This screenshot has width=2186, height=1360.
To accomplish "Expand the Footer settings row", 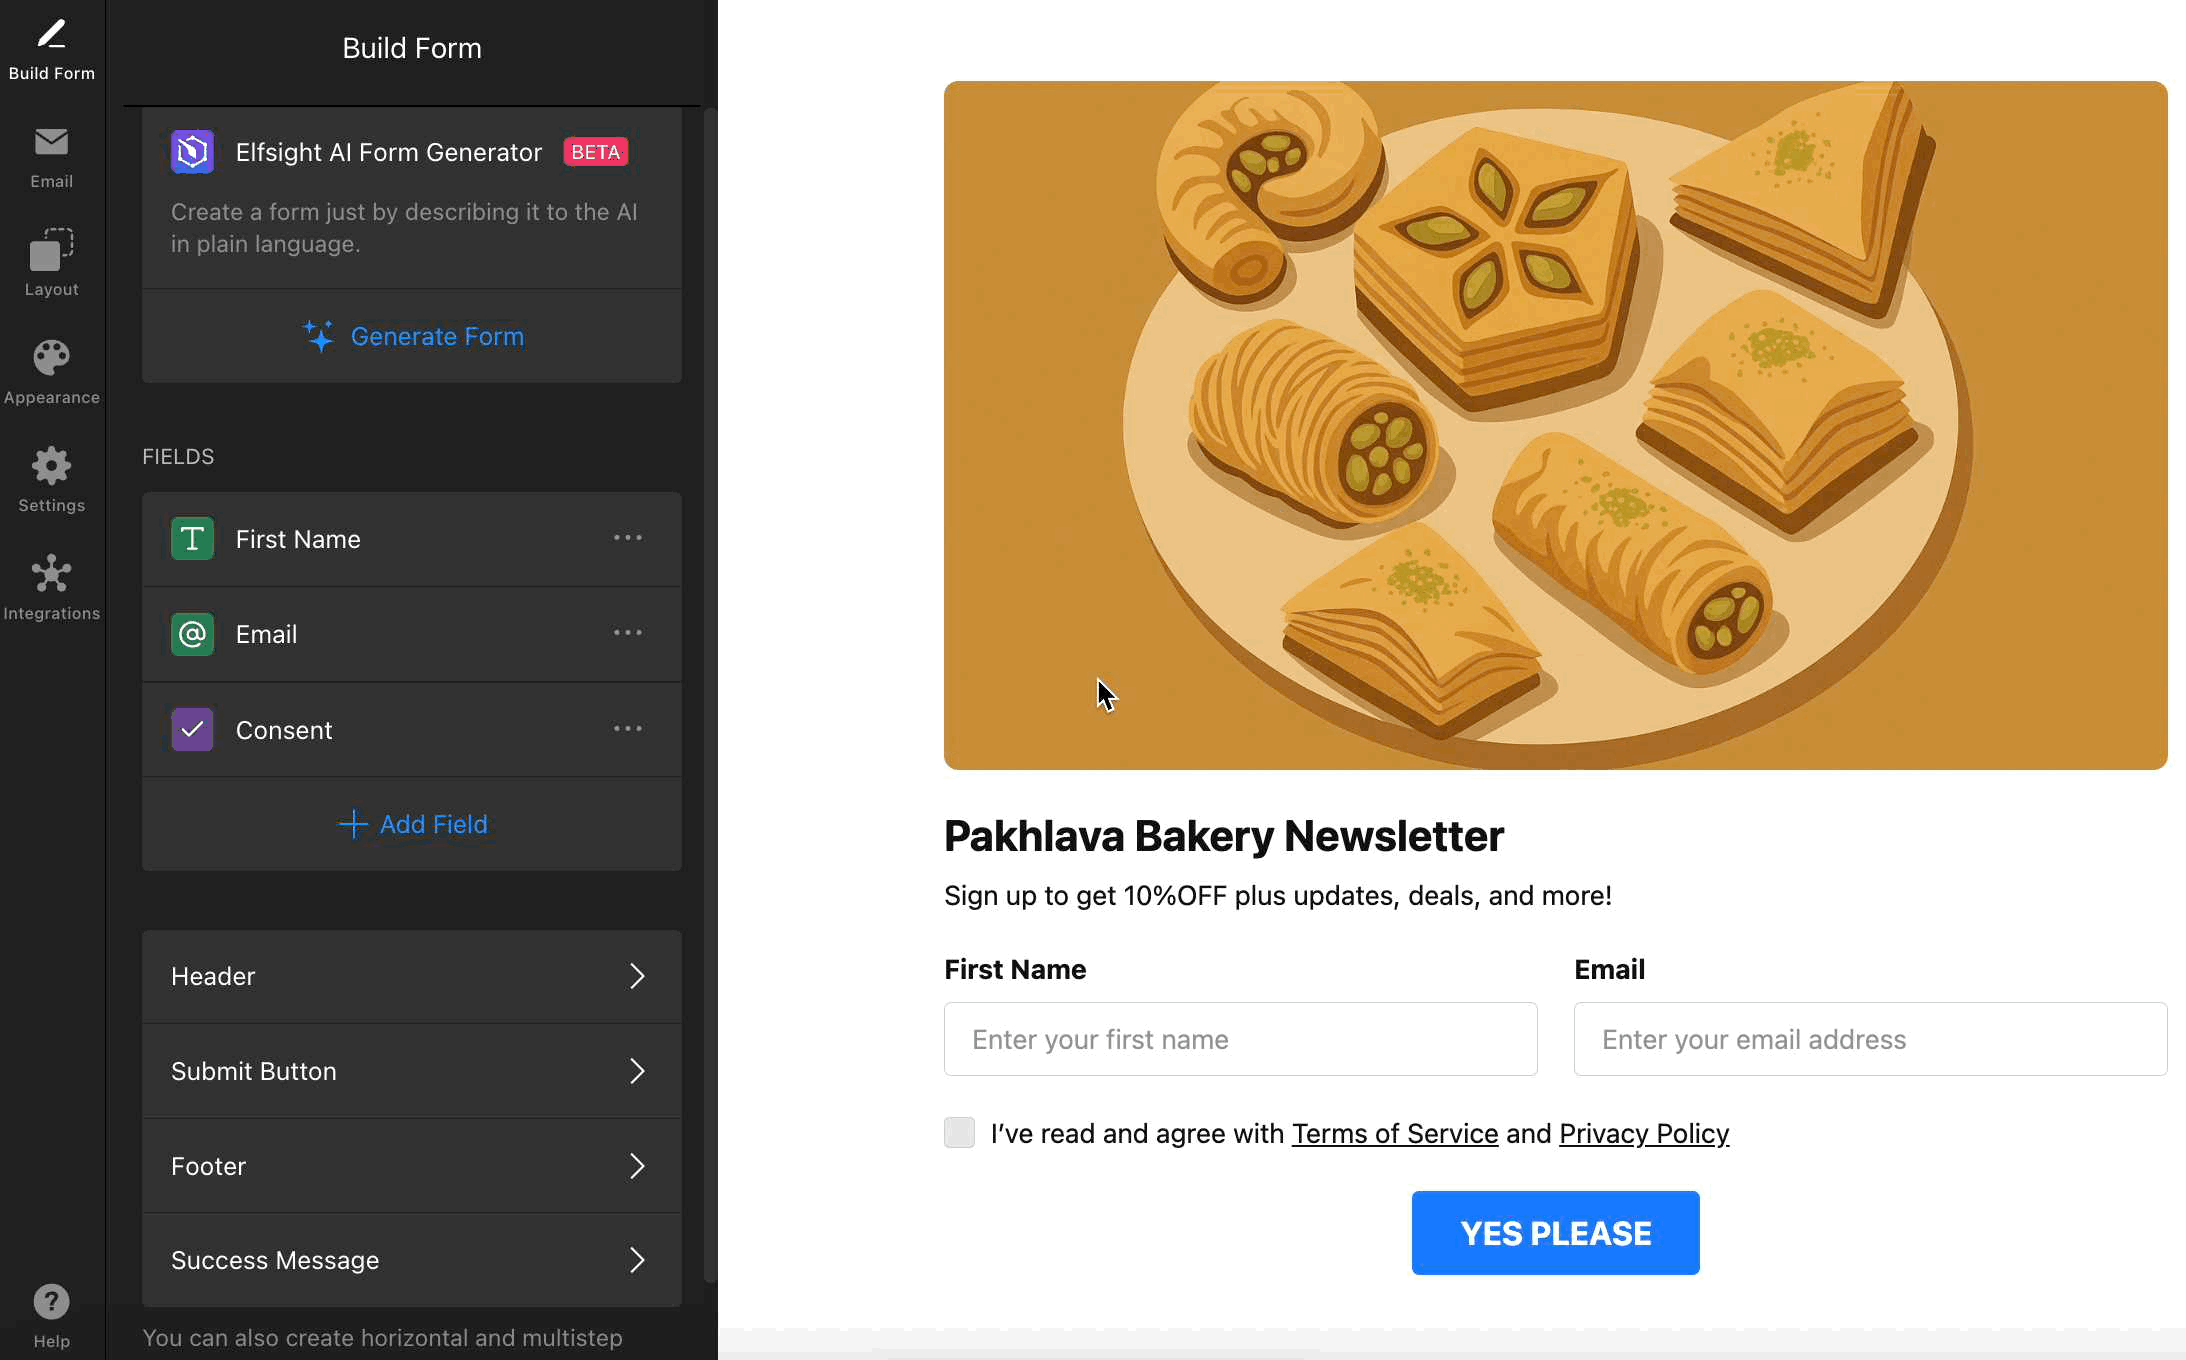I will (x=411, y=1166).
